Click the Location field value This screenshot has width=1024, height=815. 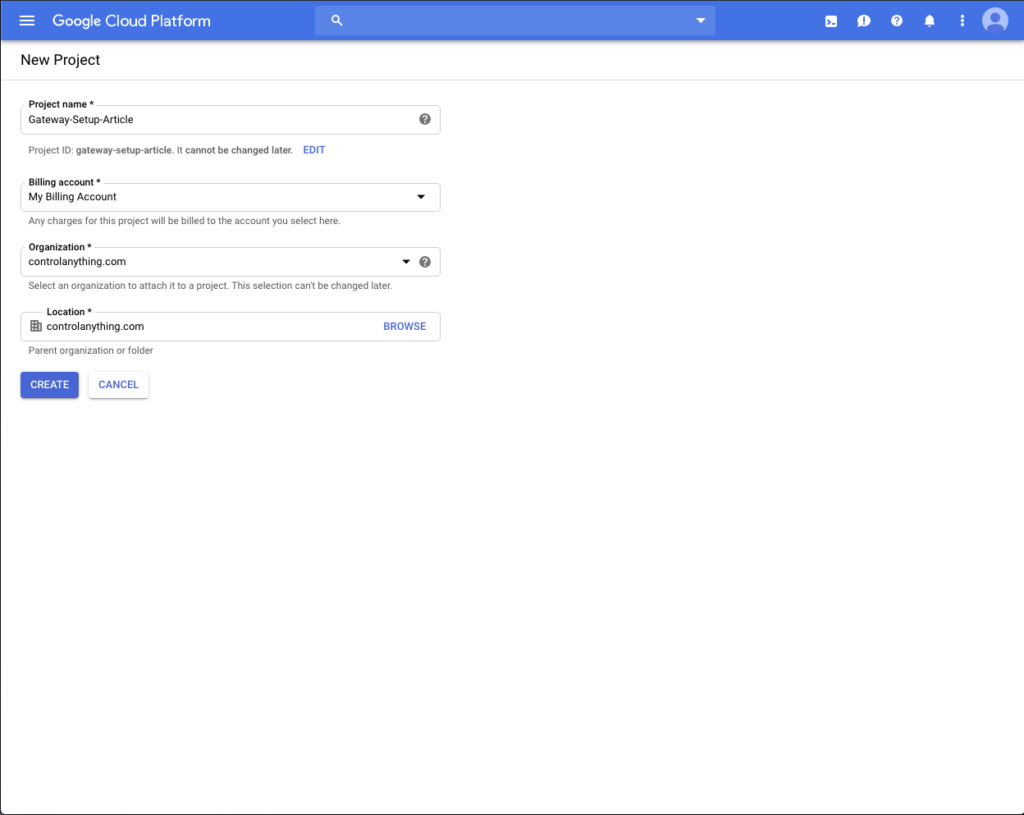[95, 327]
